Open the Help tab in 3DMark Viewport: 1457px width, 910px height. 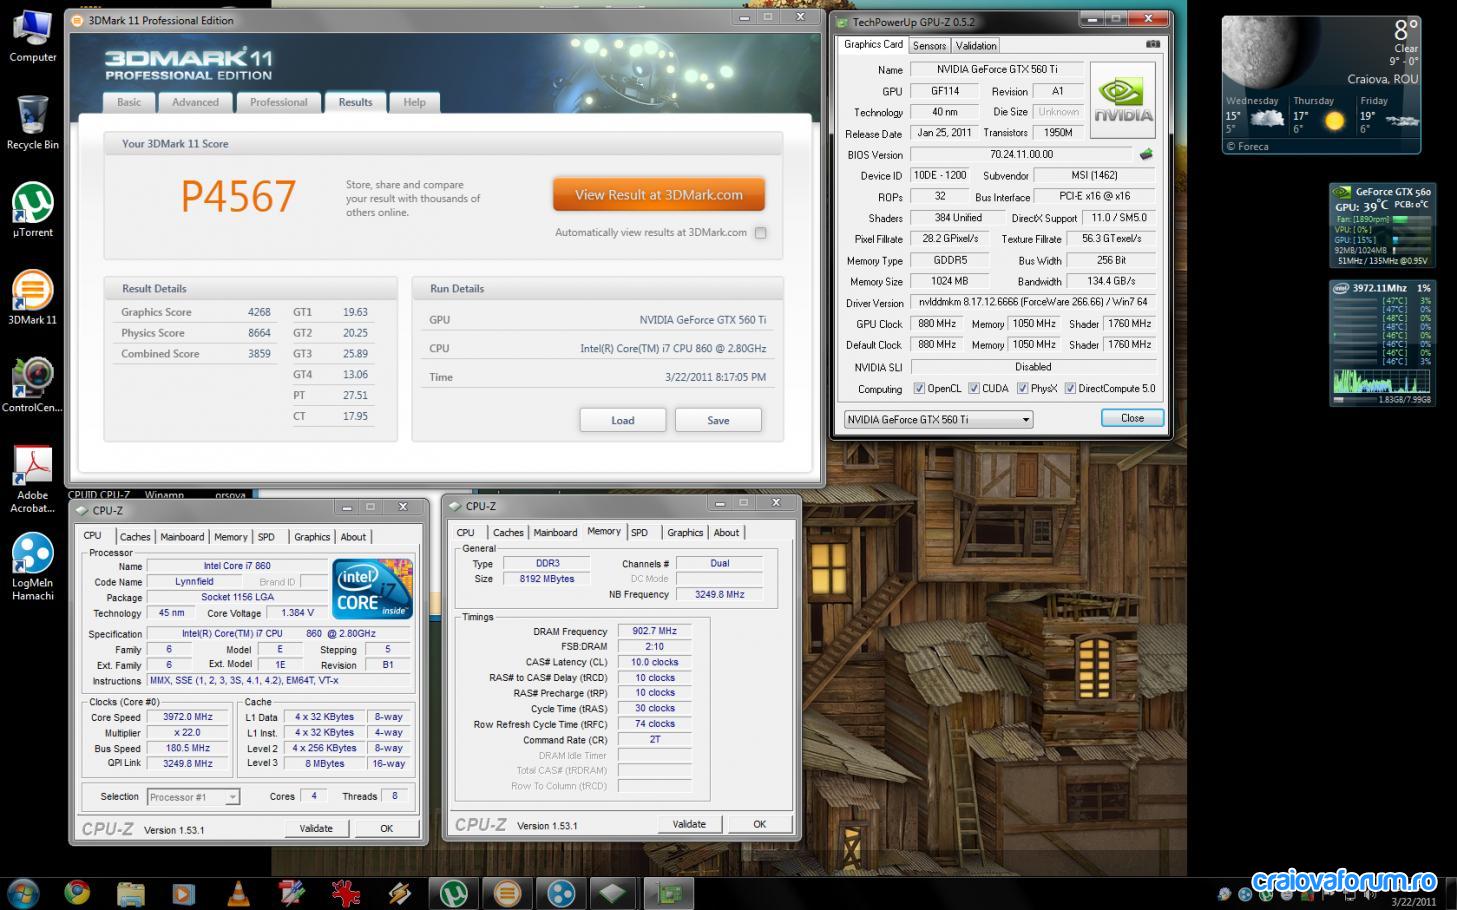point(414,102)
